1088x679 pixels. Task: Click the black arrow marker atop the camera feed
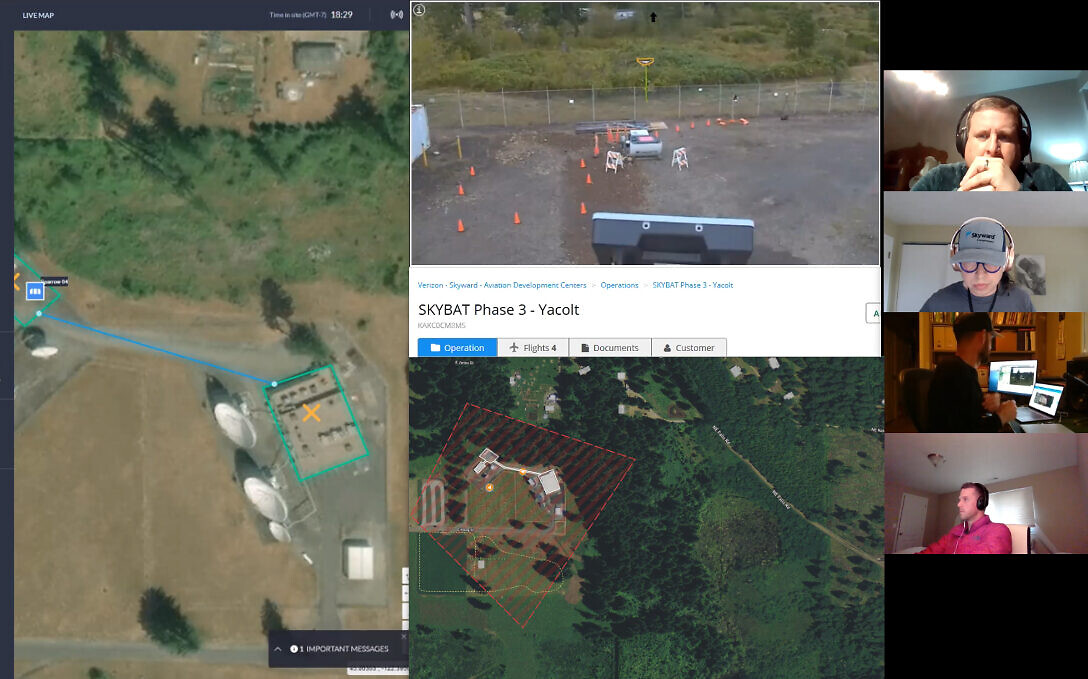653,17
